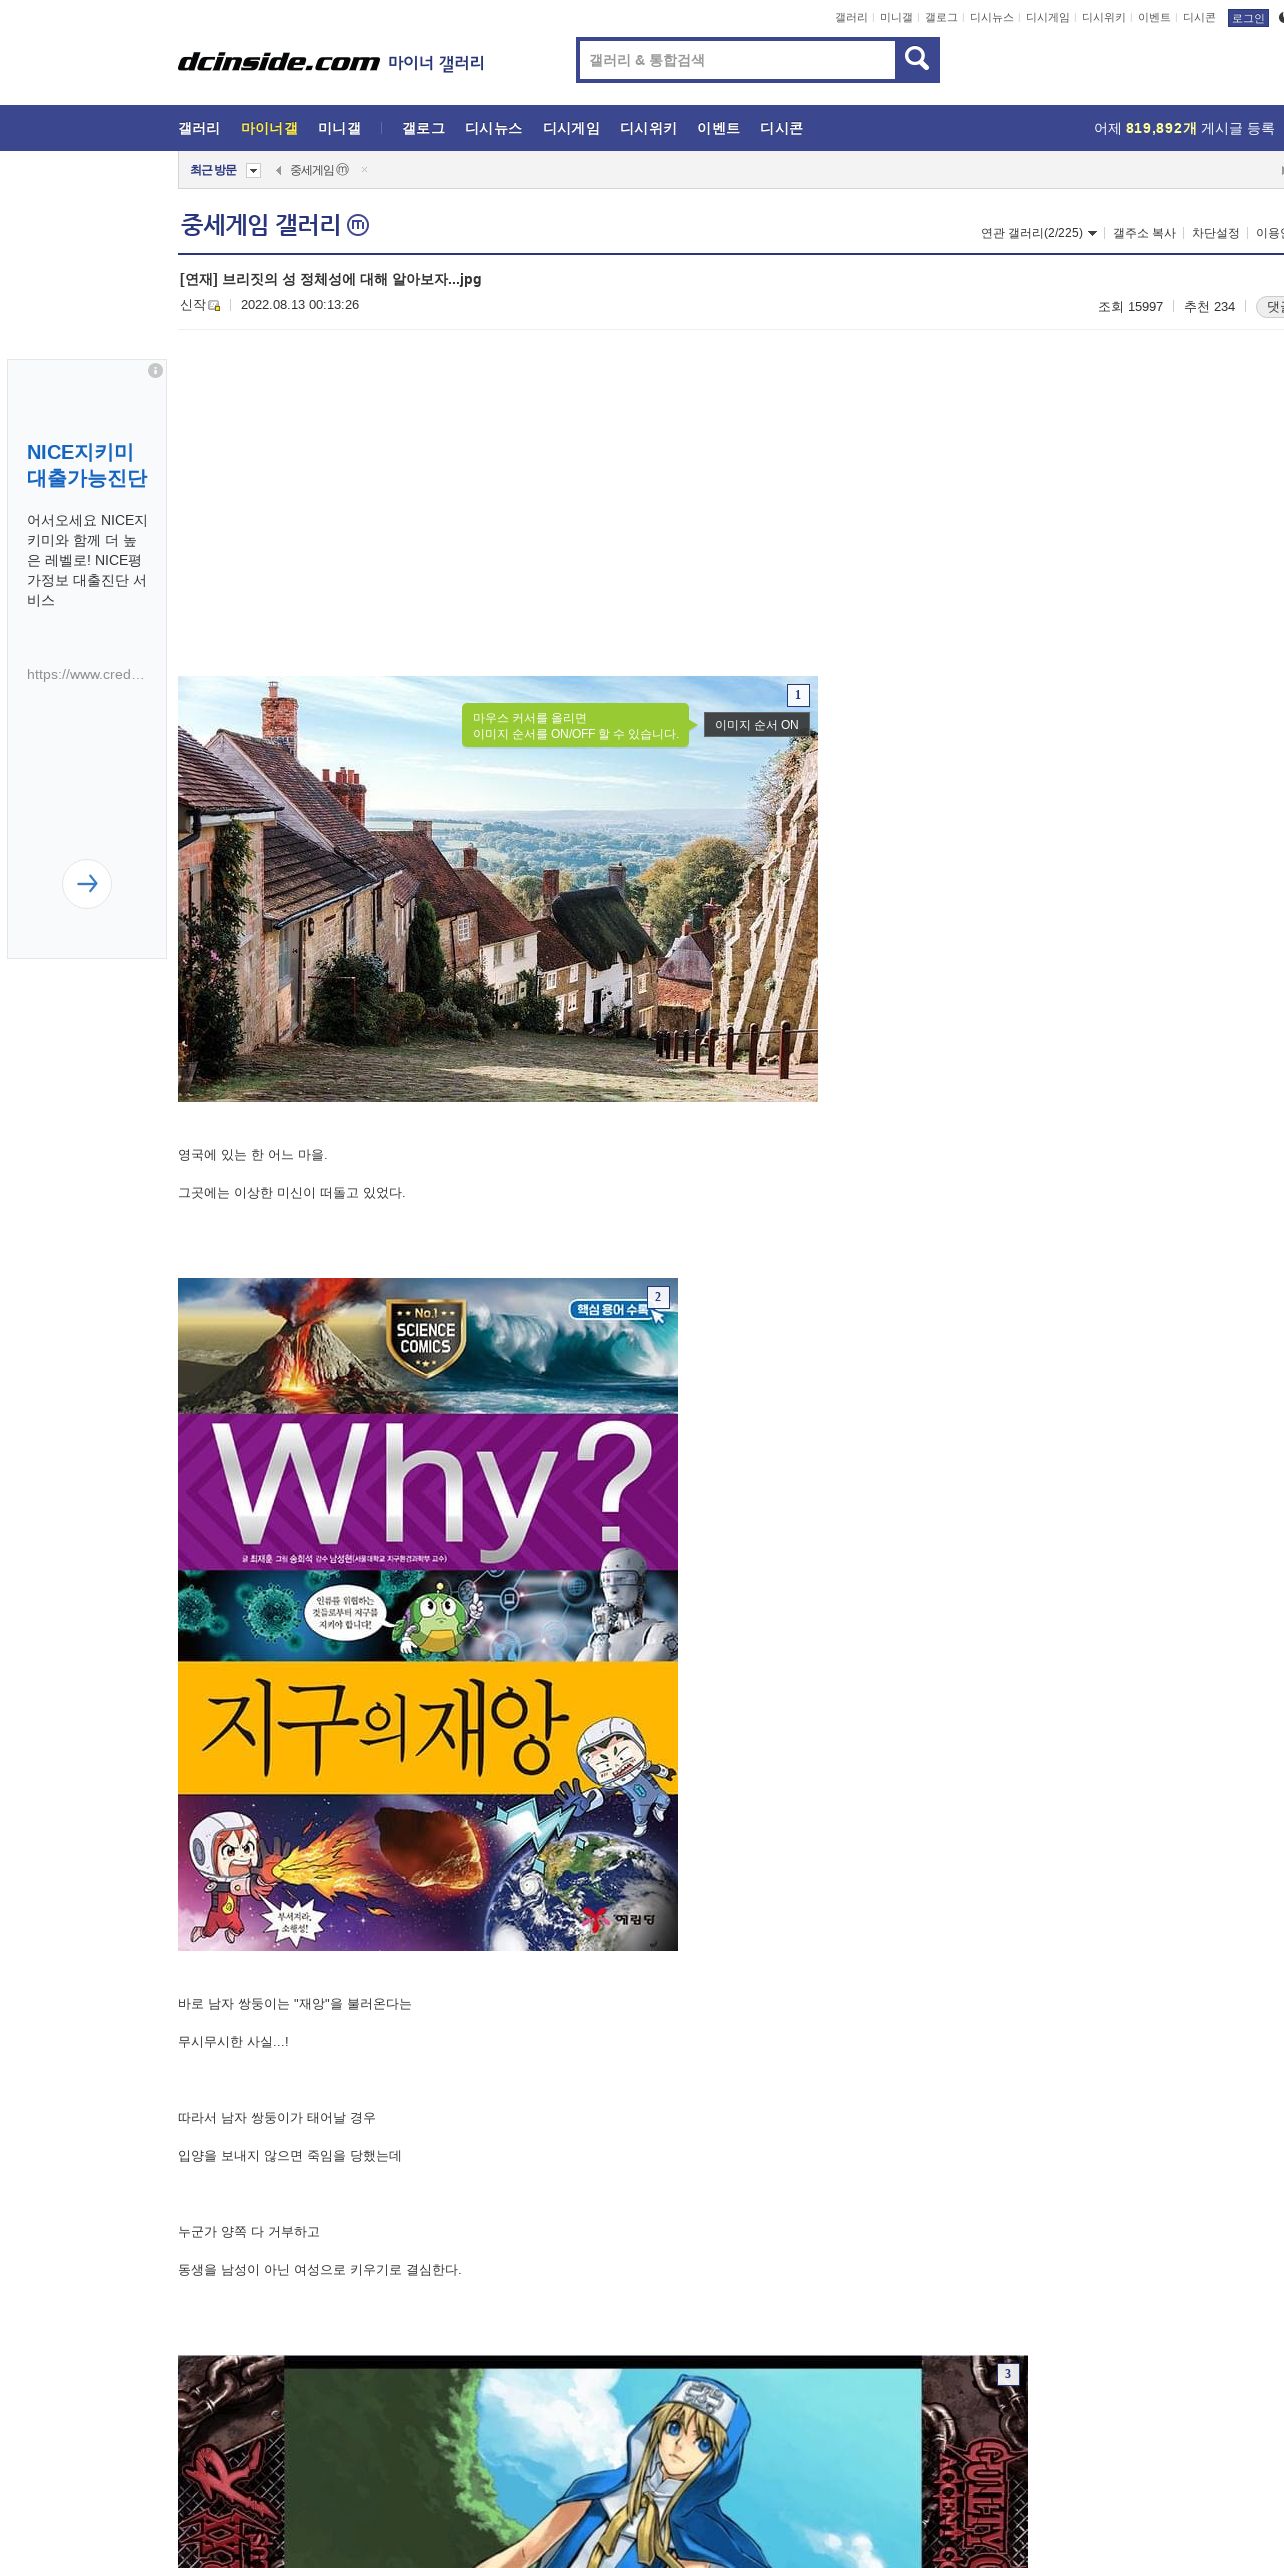1284x2568 pixels.
Task: Click the 중세게임 recent visit link
Action: click(x=319, y=170)
